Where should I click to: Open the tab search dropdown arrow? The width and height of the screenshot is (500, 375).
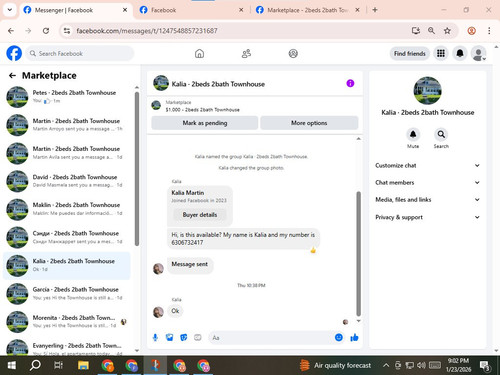tap(10, 10)
